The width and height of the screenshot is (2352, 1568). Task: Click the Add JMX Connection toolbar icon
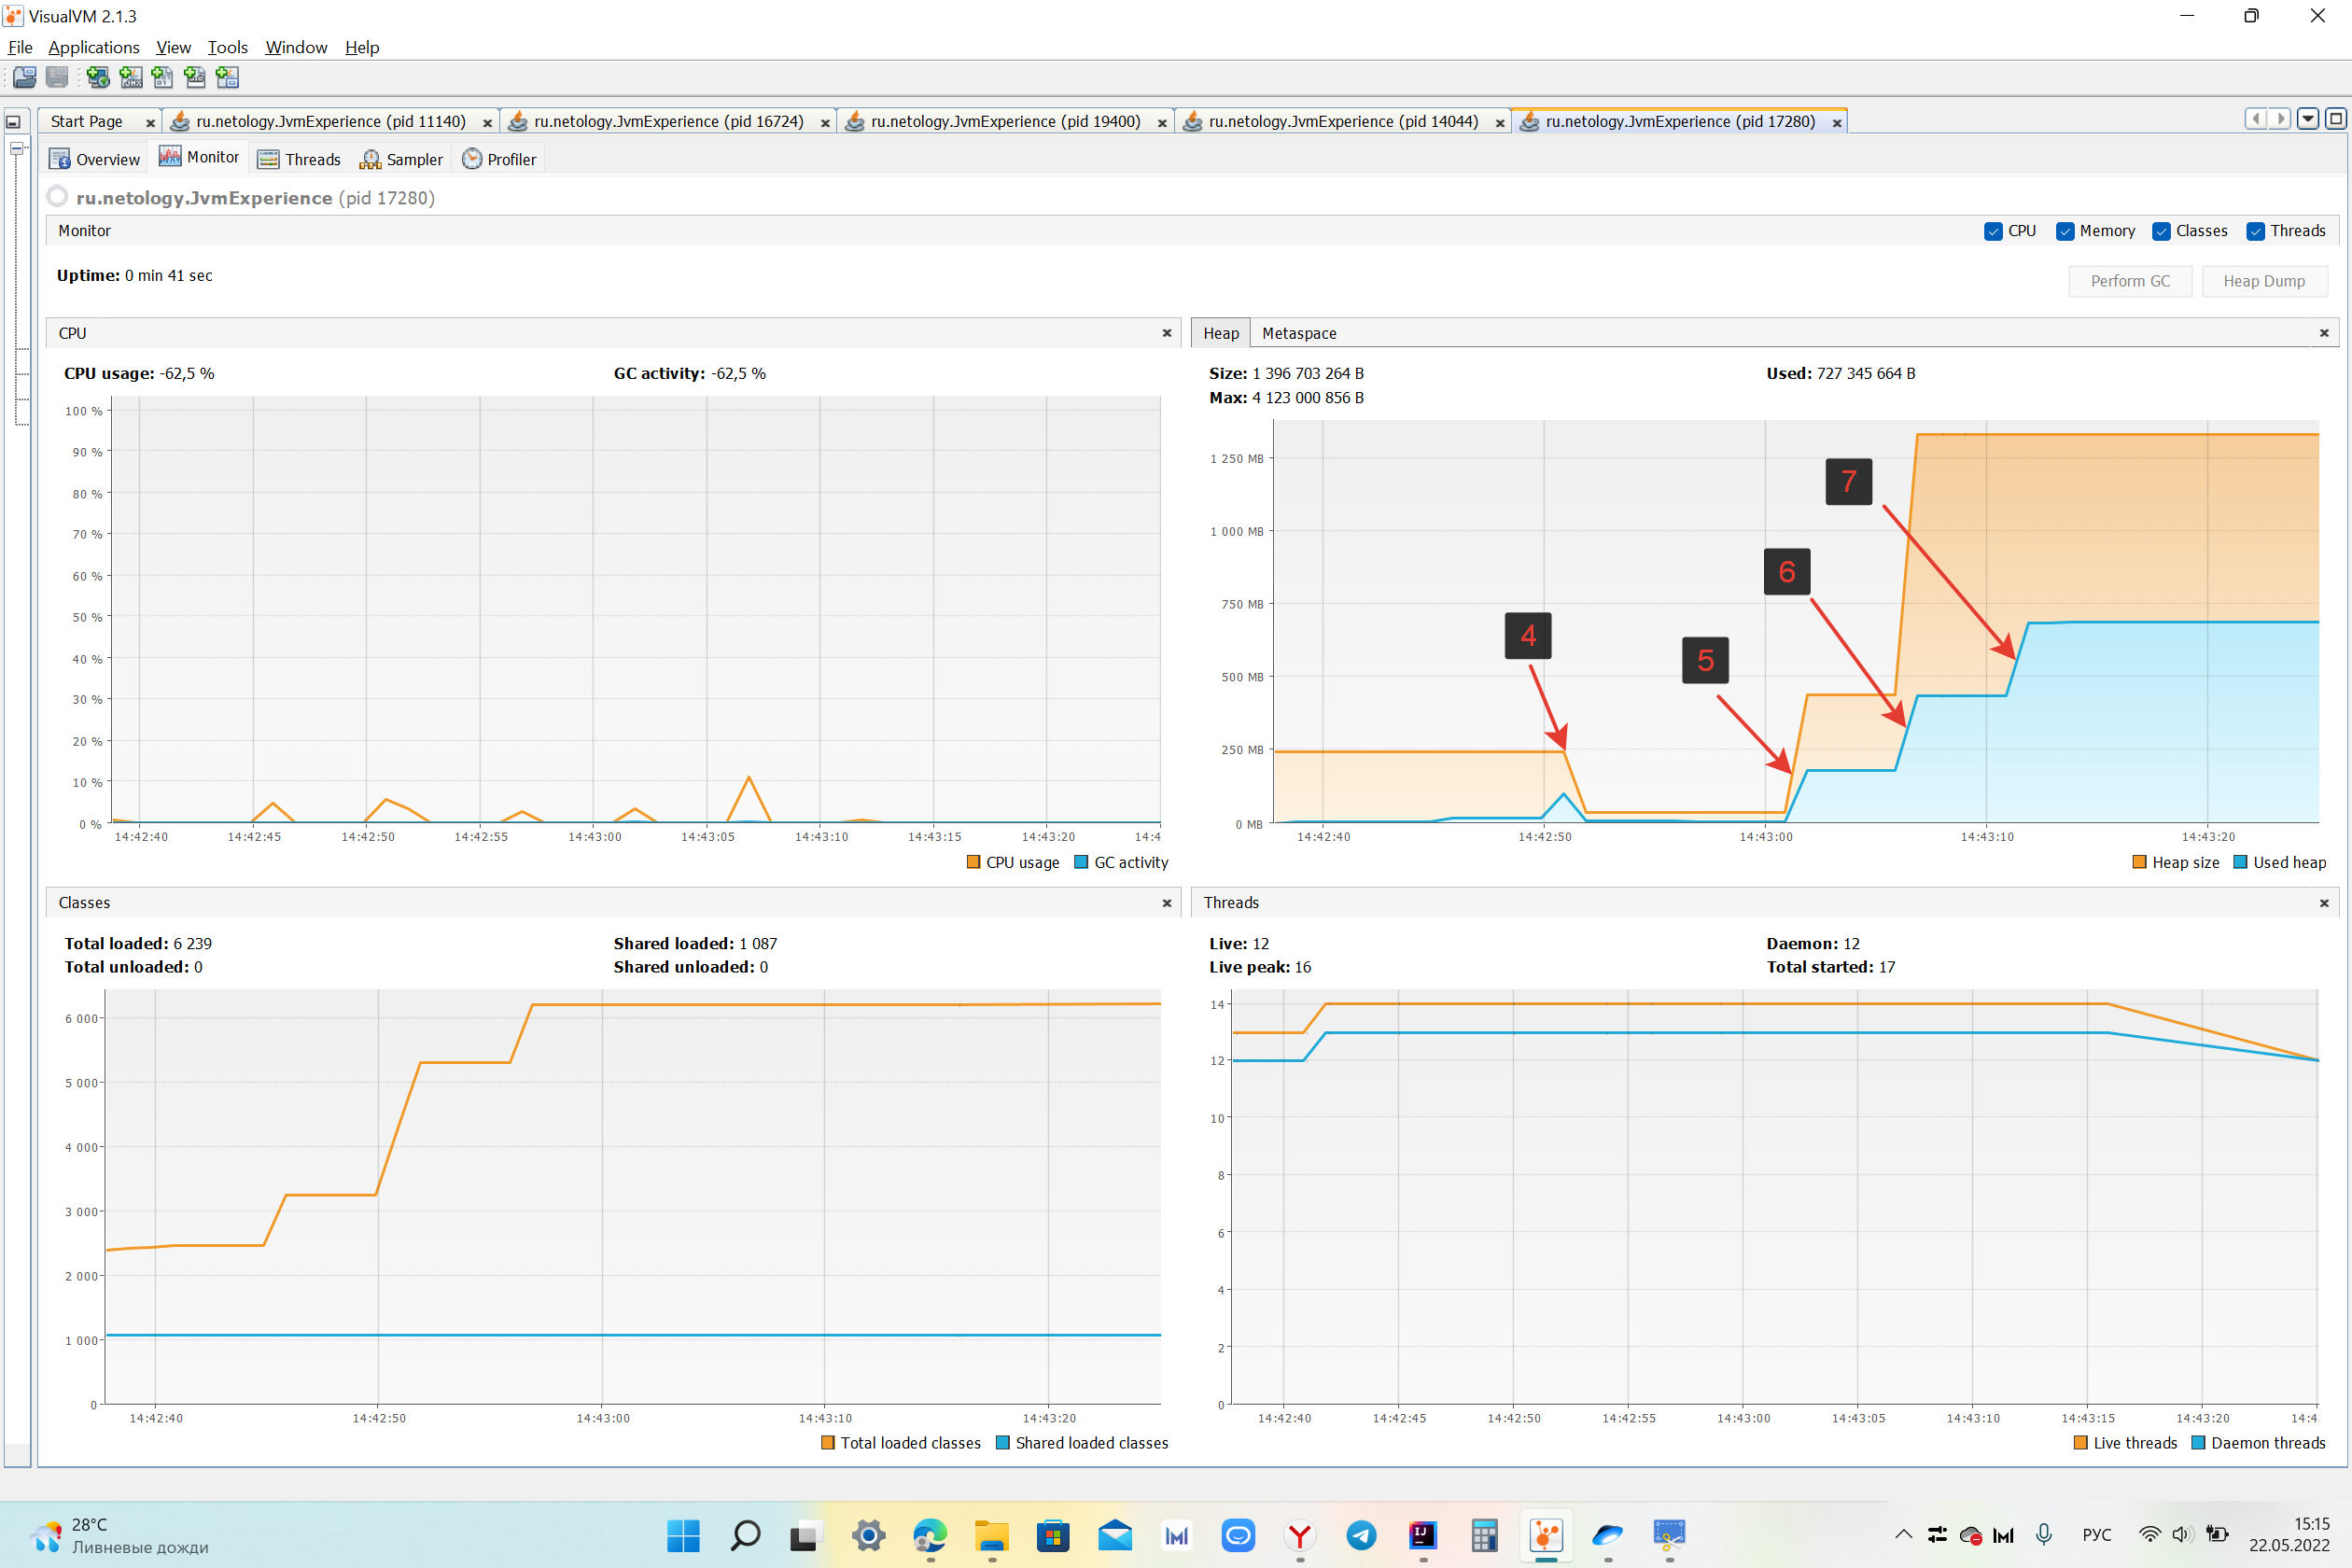131,77
